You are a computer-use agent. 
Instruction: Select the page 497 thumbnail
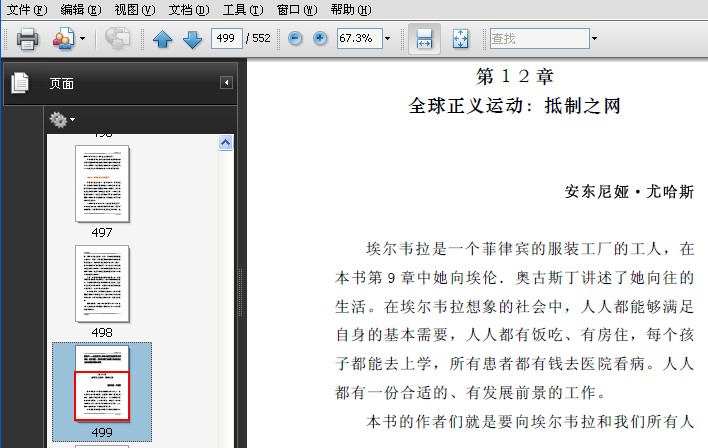[102, 183]
